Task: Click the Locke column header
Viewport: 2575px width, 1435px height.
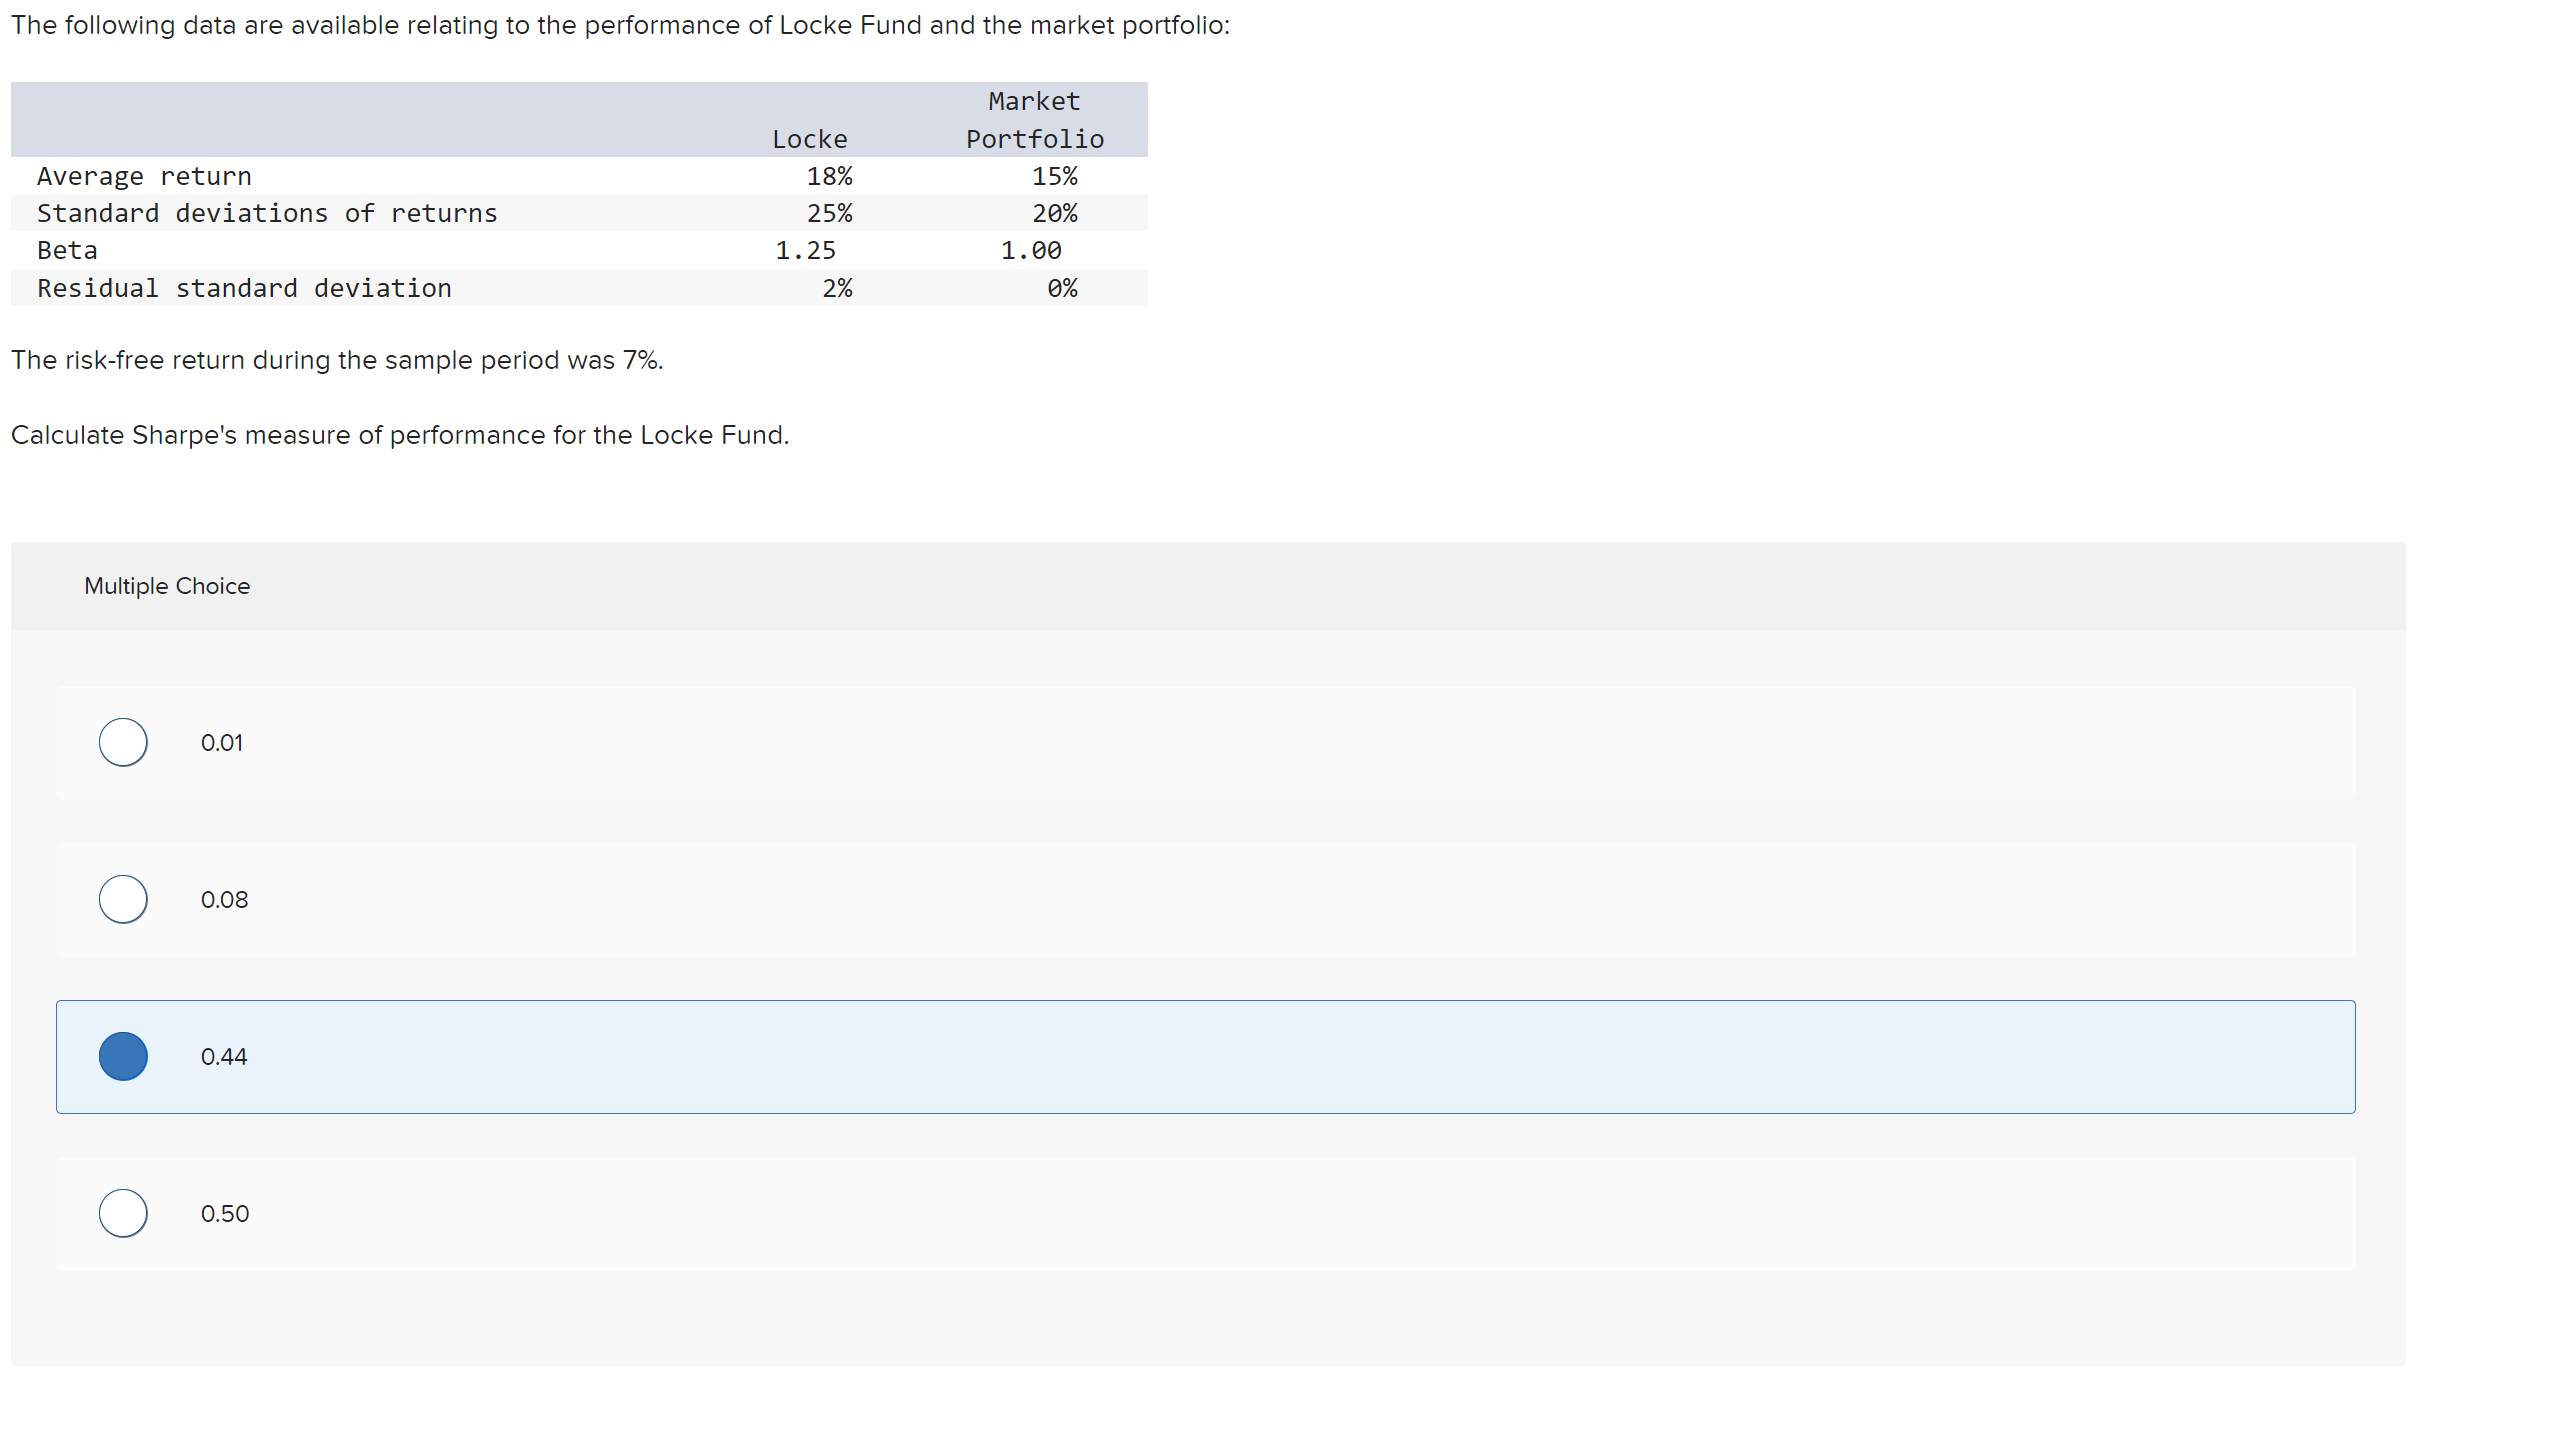Action: click(809, 139)
